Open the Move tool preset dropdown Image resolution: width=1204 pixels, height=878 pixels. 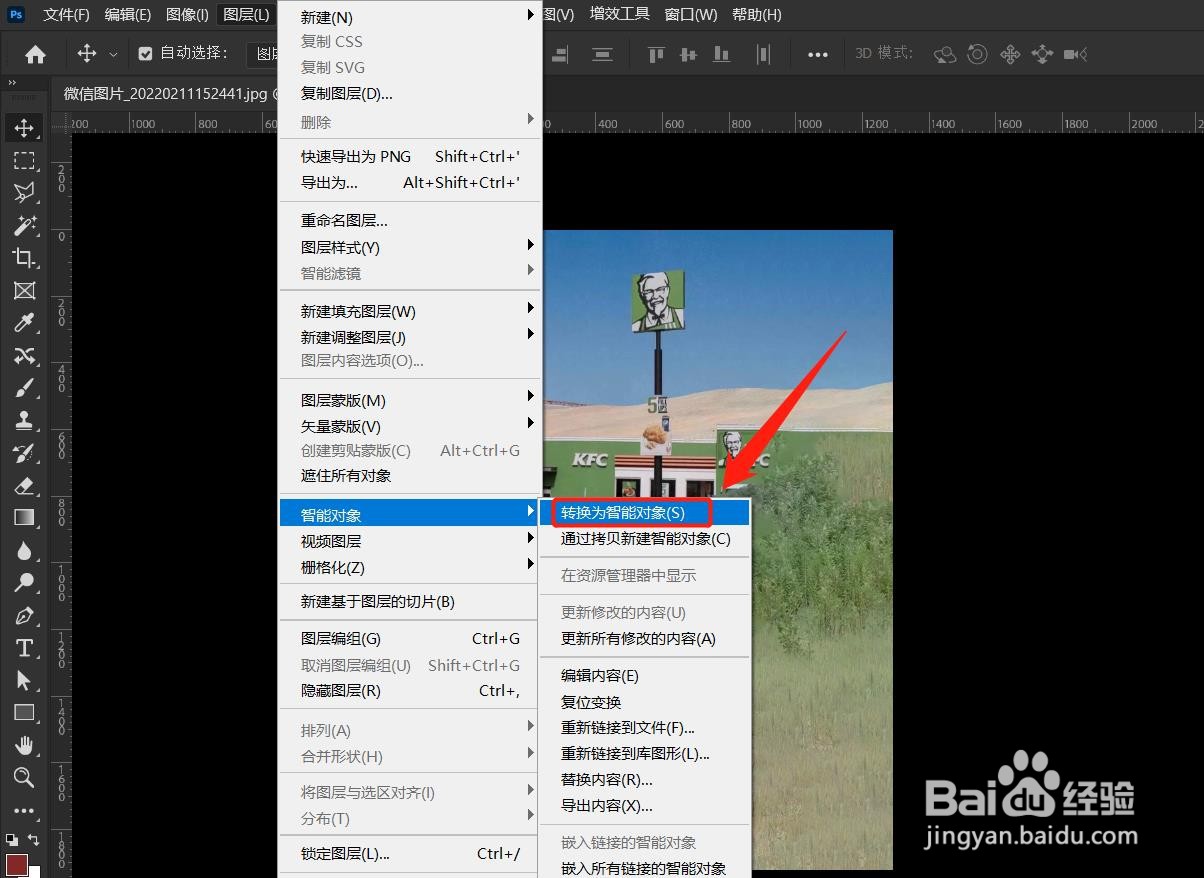coord(112,54)
